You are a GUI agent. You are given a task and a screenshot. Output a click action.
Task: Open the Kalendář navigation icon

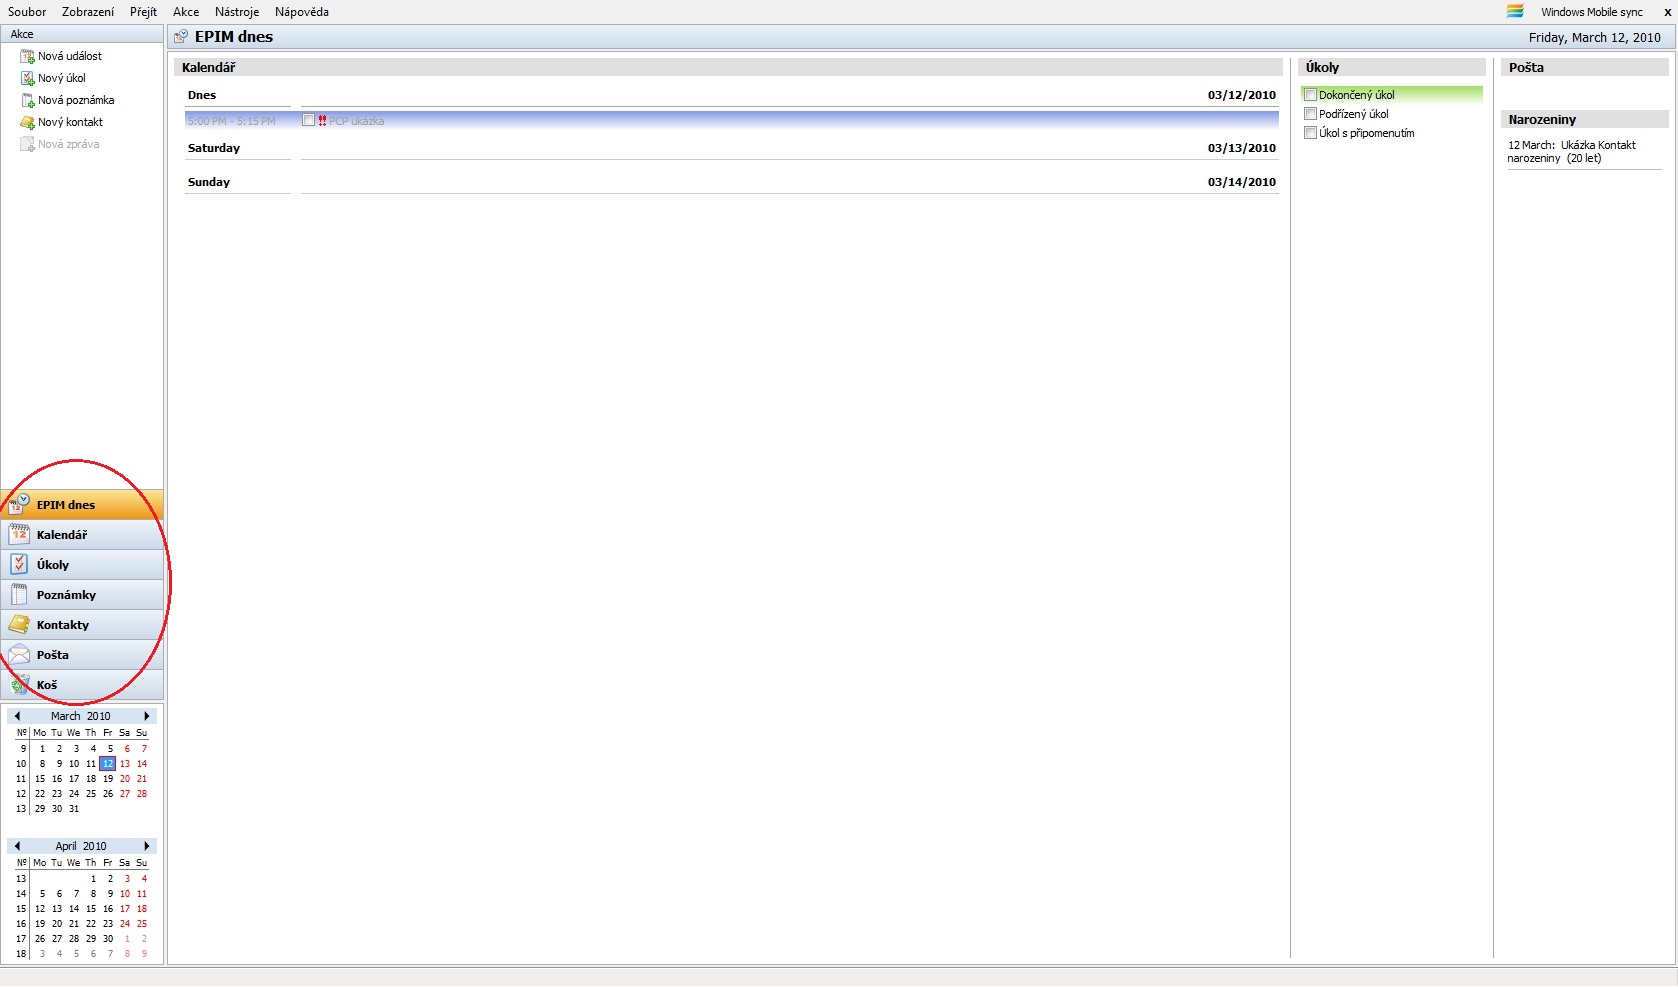19,534
